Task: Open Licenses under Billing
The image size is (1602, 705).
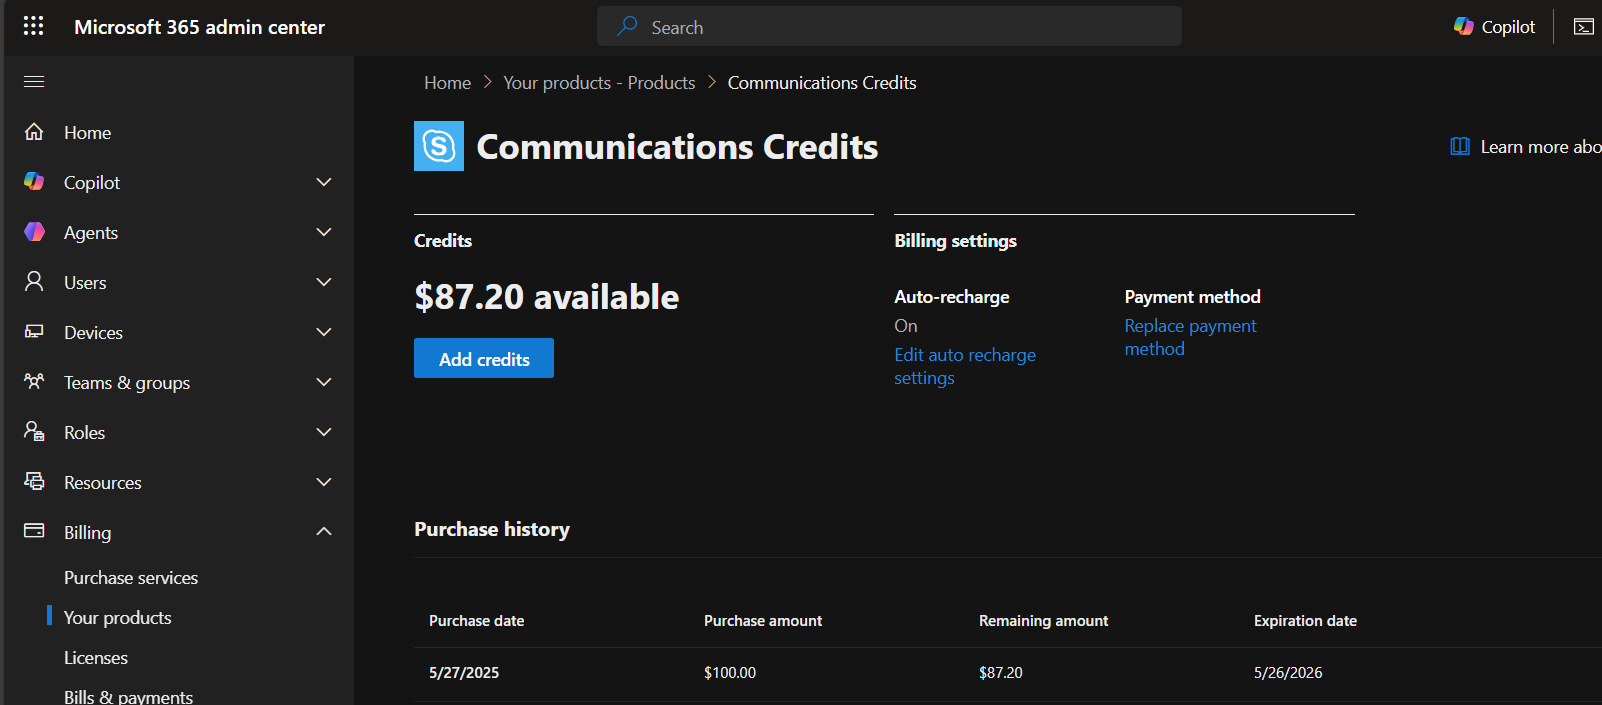Action: click(x=96, y=658)
